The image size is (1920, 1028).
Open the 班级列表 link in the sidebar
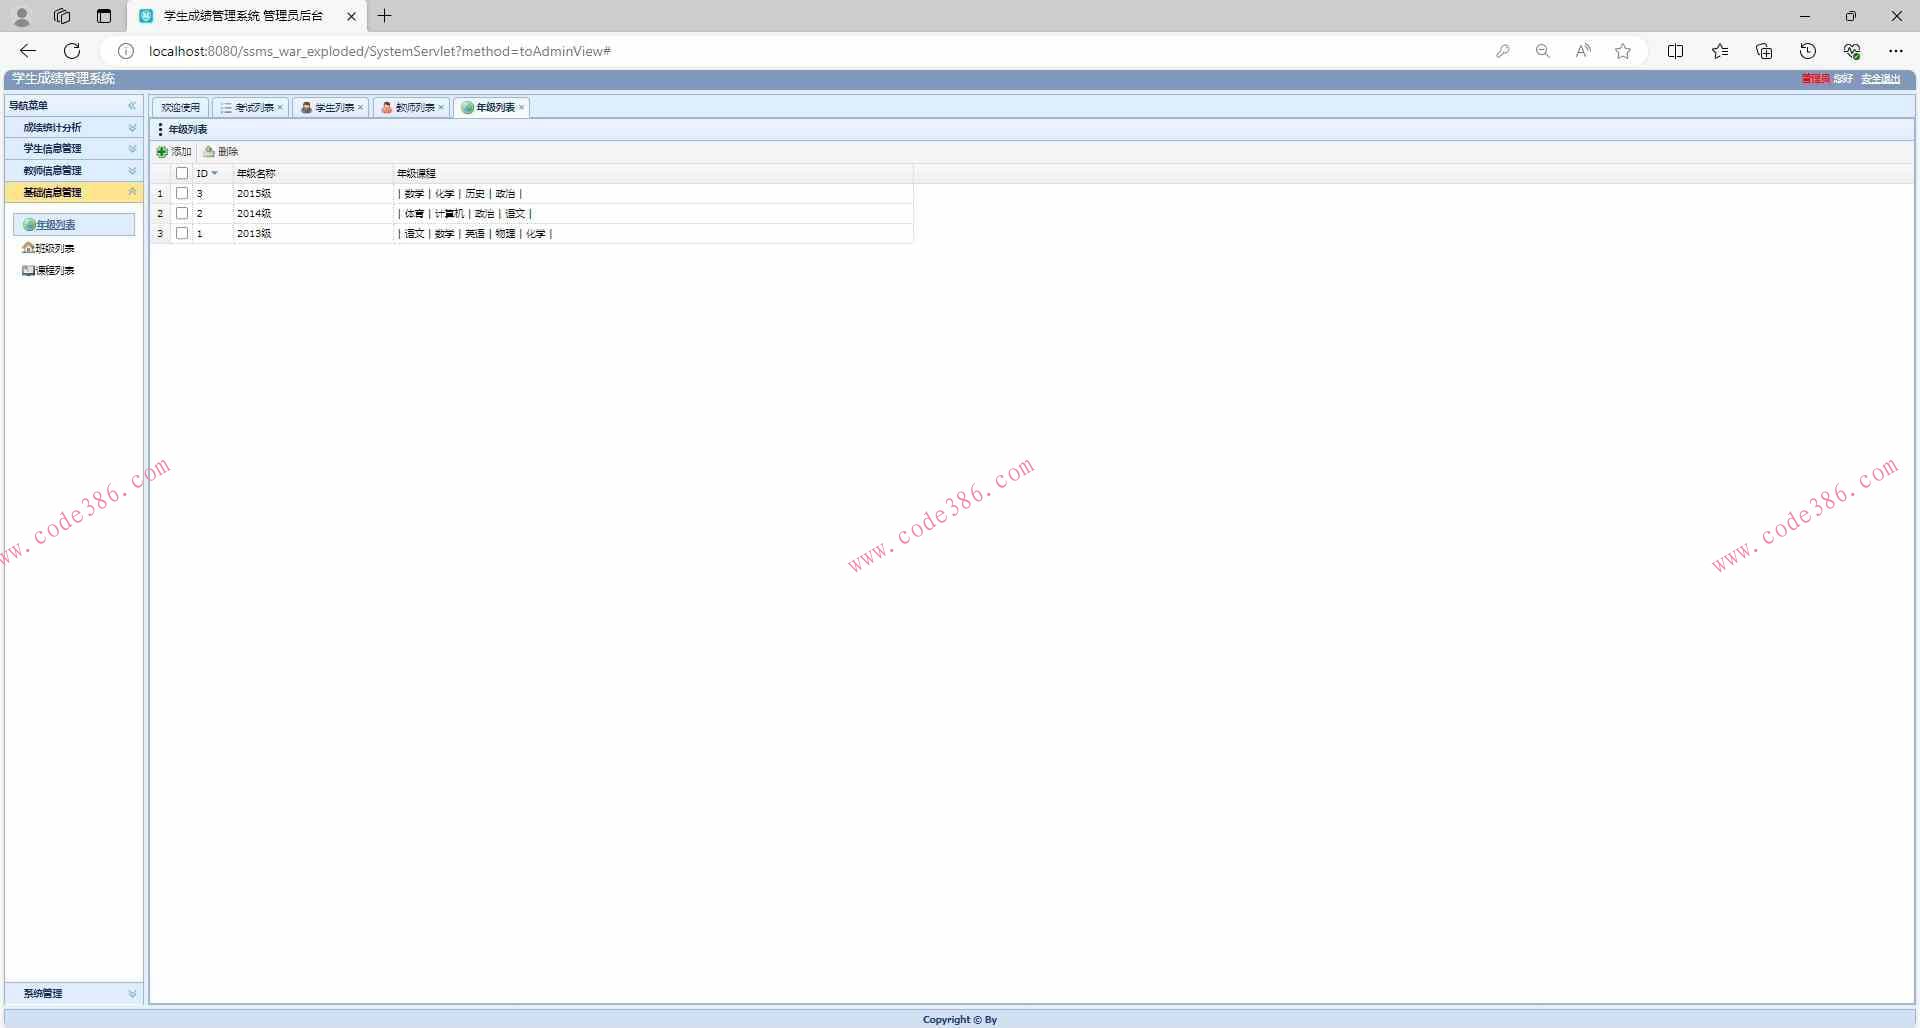point(55,248)
